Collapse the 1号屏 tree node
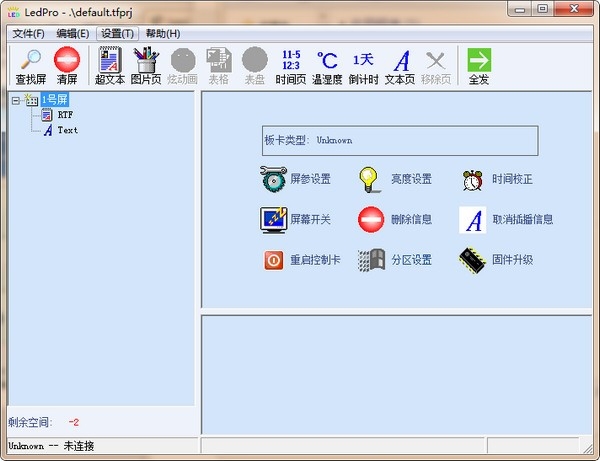 tap(16, 100)
